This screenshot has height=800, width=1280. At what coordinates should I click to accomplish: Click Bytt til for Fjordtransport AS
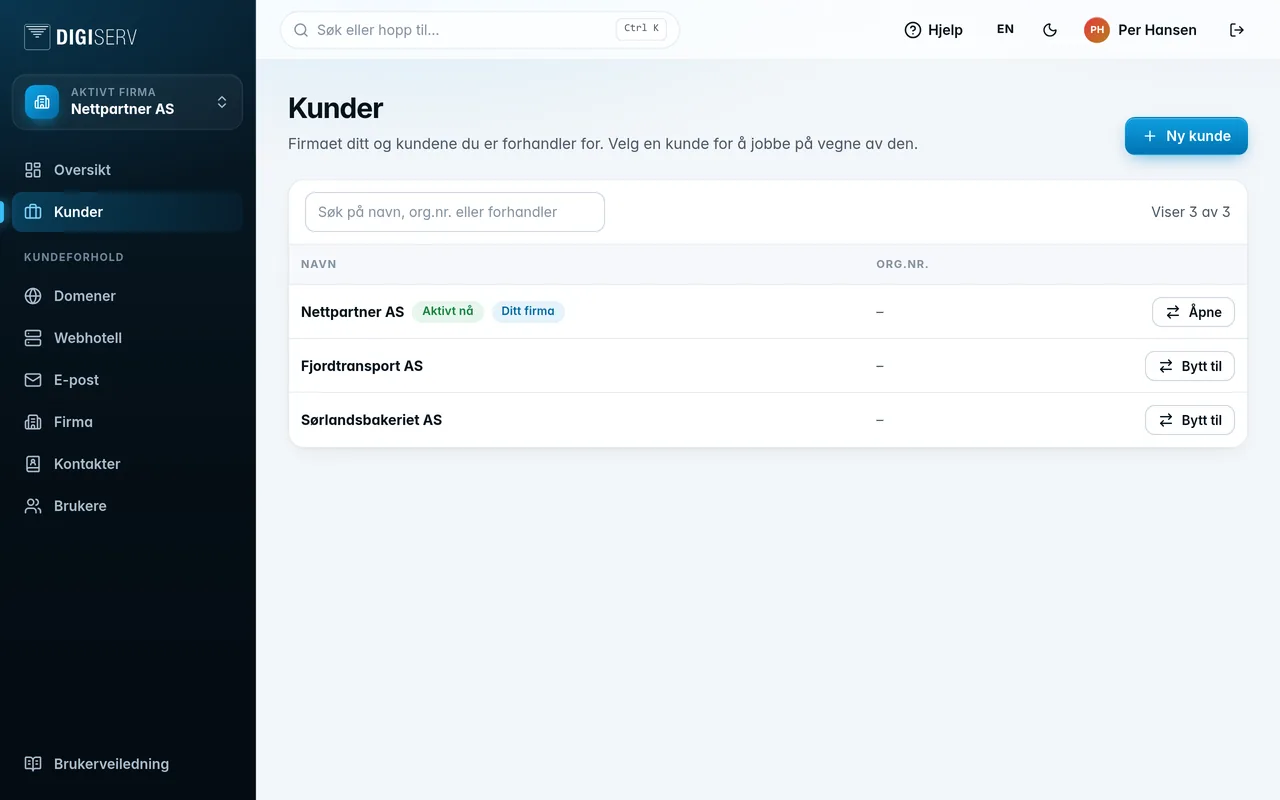click(1190, 366)
